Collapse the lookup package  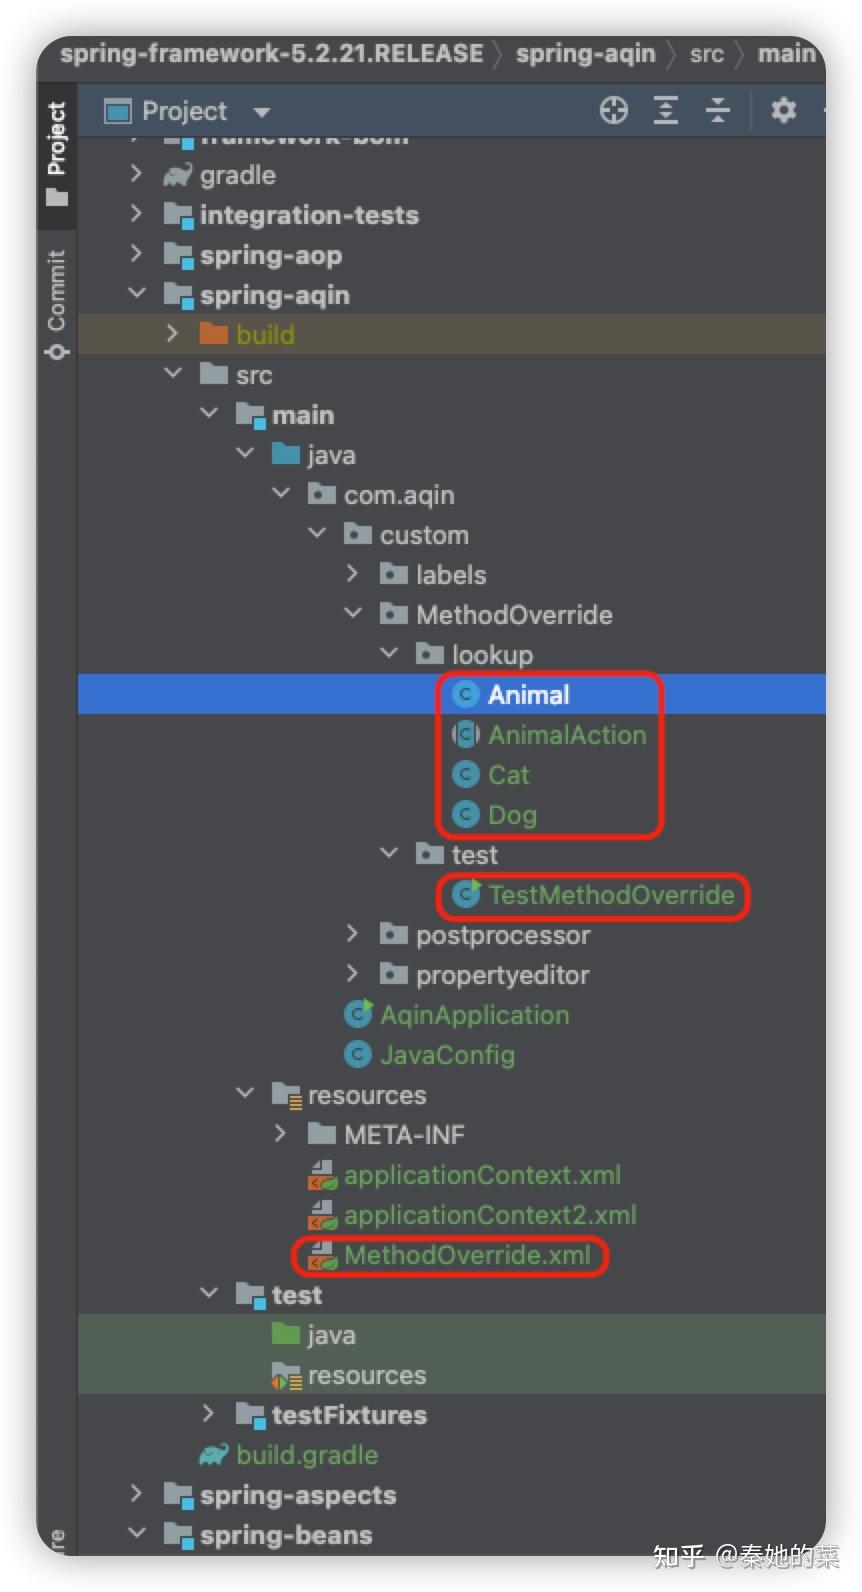pyautogui.click(x=389, y=654)
